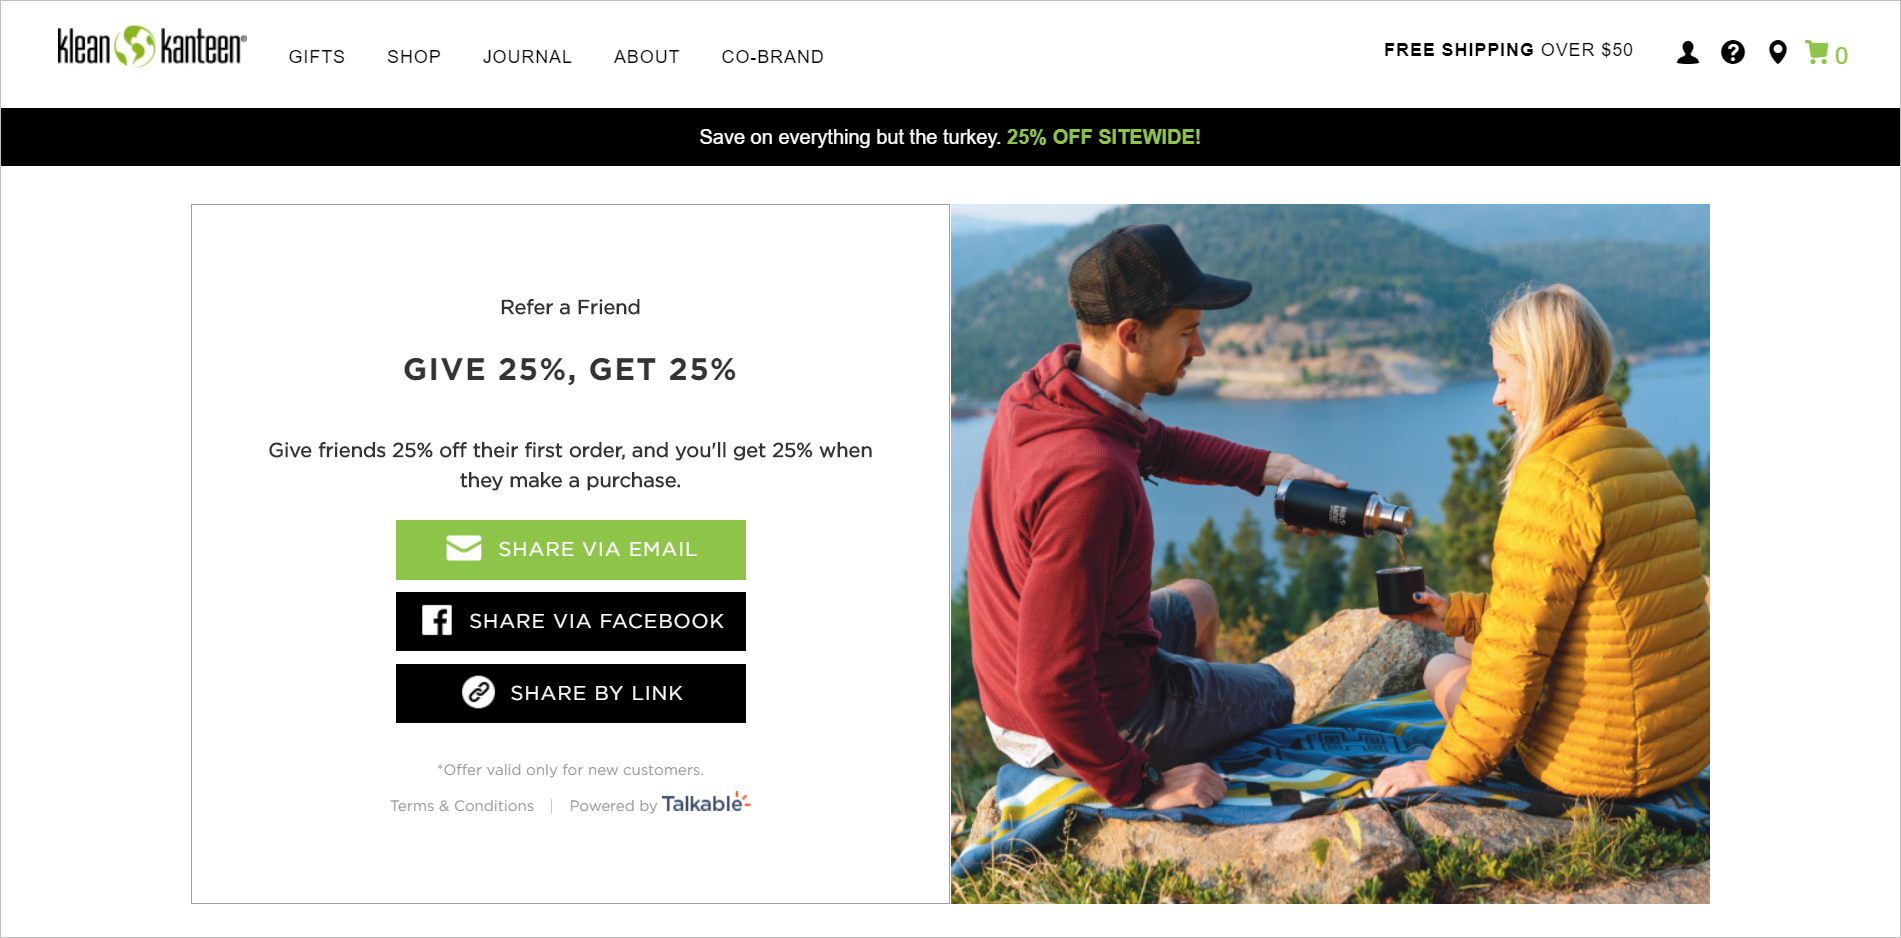Screen dimensions: 1901x938
Task: Click the Facebook icon on the share button
Action: point(435,621)
